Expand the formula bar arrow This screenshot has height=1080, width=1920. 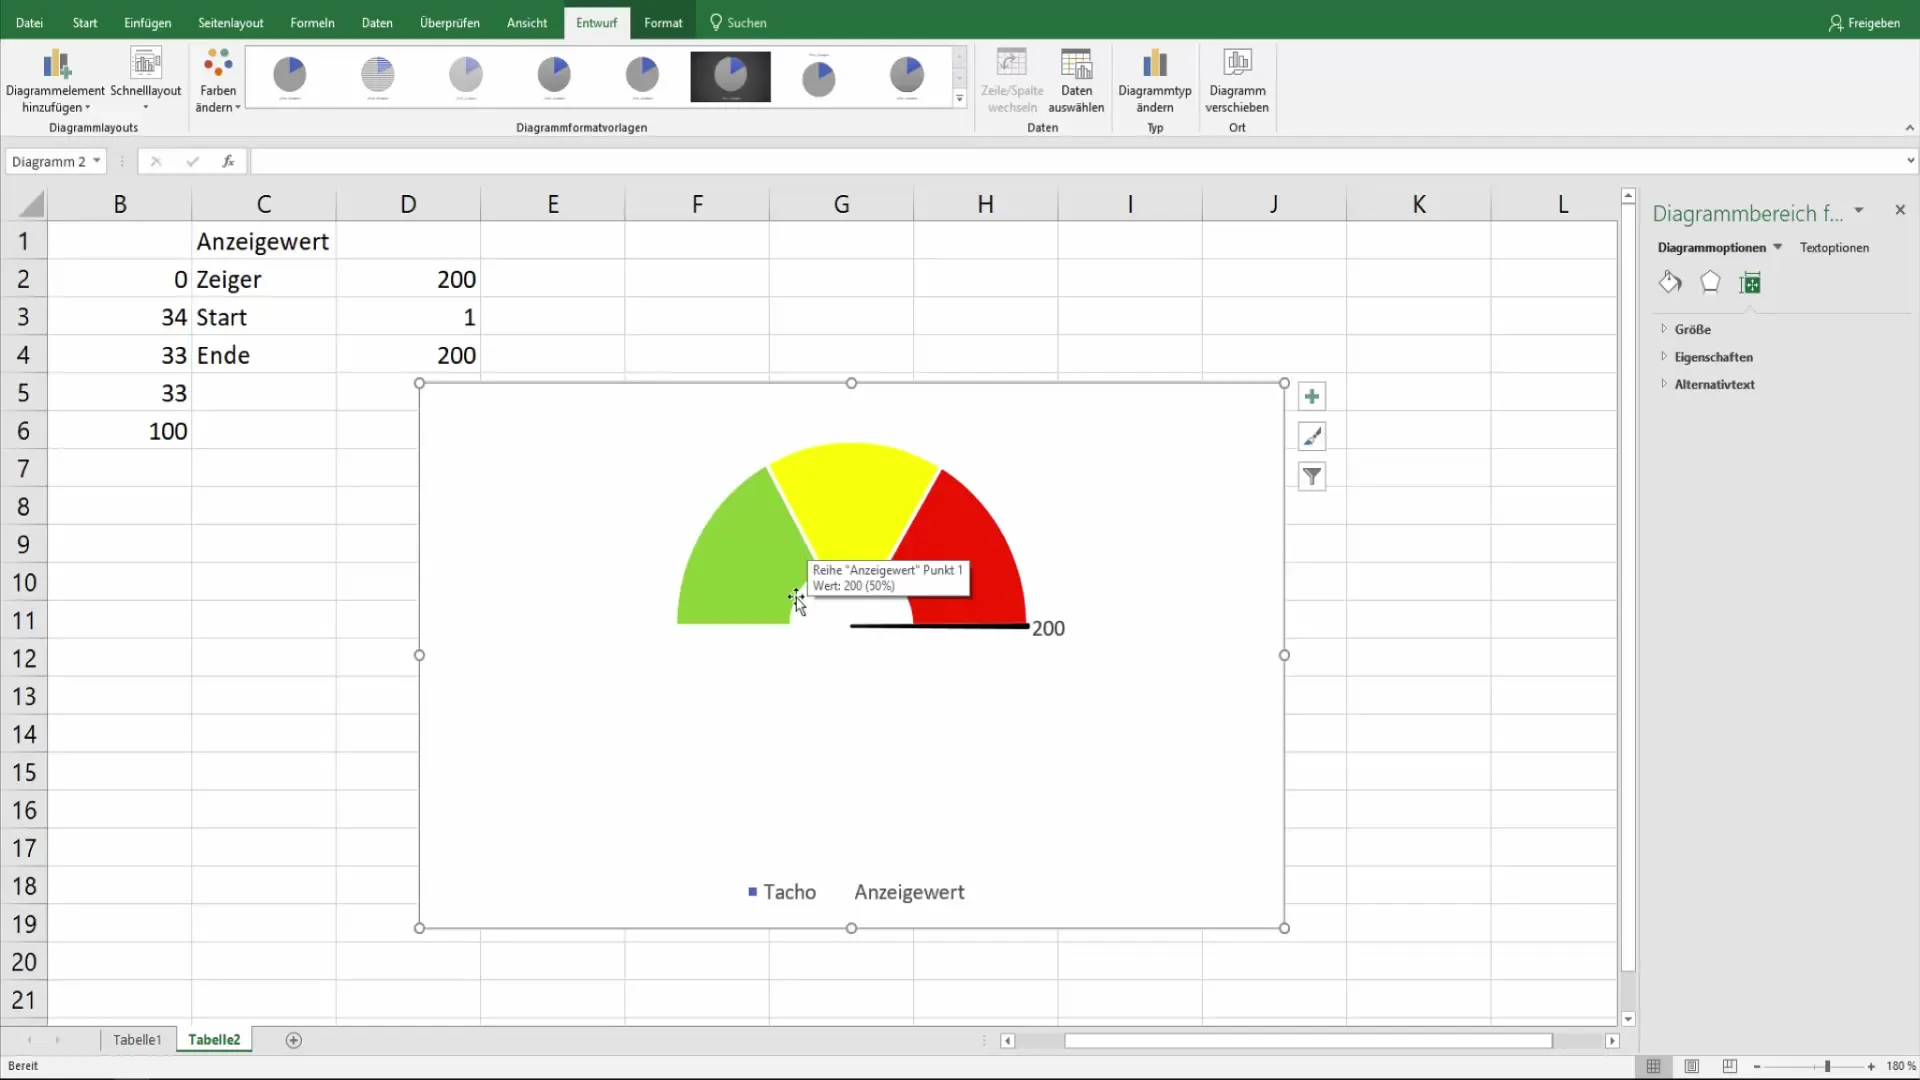1910,161
